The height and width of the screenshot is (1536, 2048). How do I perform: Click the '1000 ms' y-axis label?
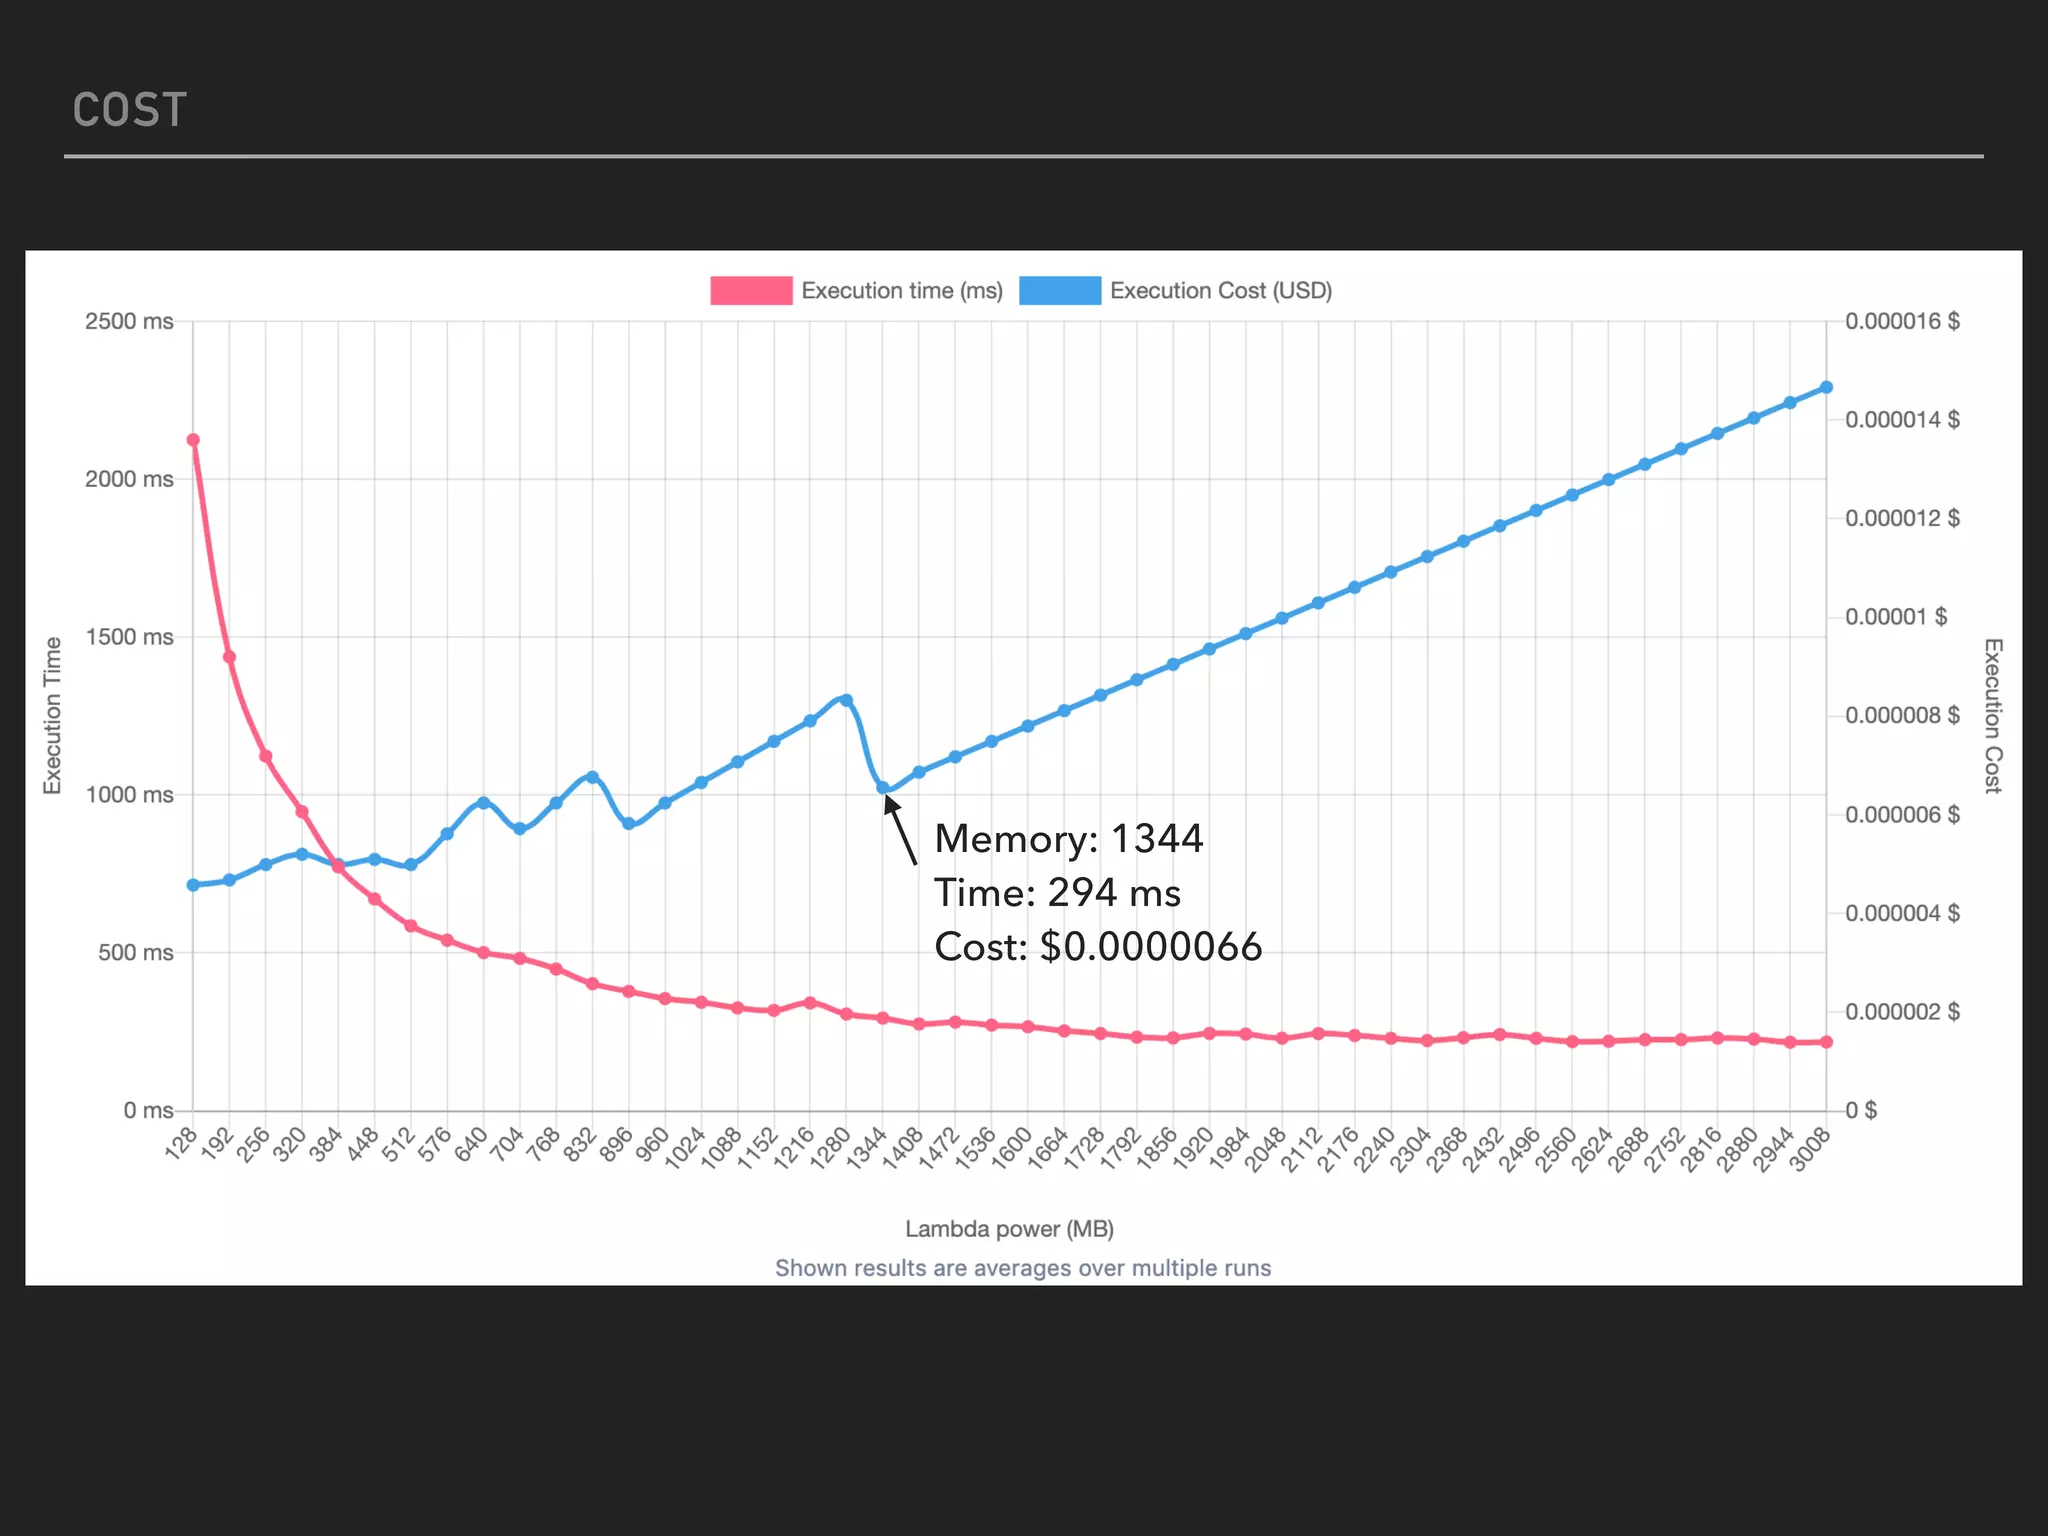click(x=129, y=795)
